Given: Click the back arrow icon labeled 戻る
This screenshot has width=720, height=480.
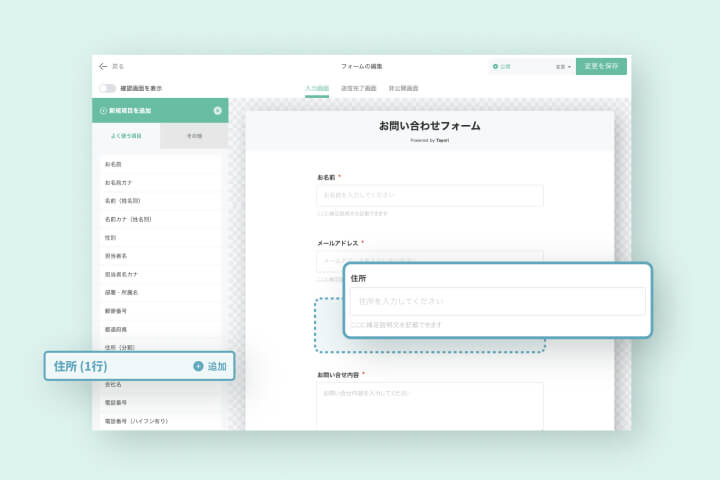Looking at the screenshot, I should (103, 66).
